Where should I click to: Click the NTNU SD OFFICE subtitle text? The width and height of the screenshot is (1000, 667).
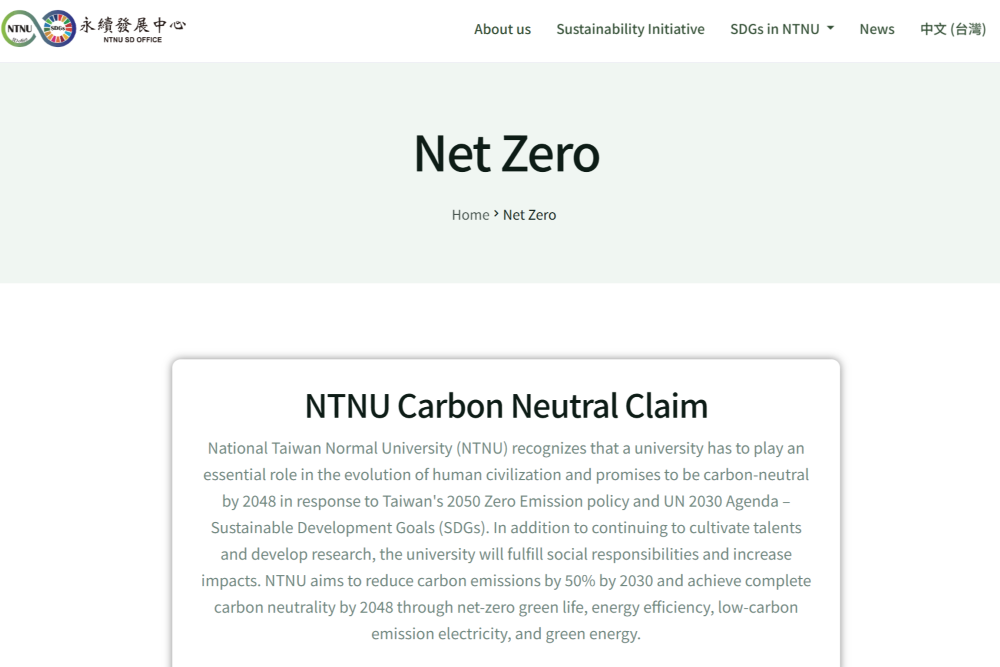132,40
